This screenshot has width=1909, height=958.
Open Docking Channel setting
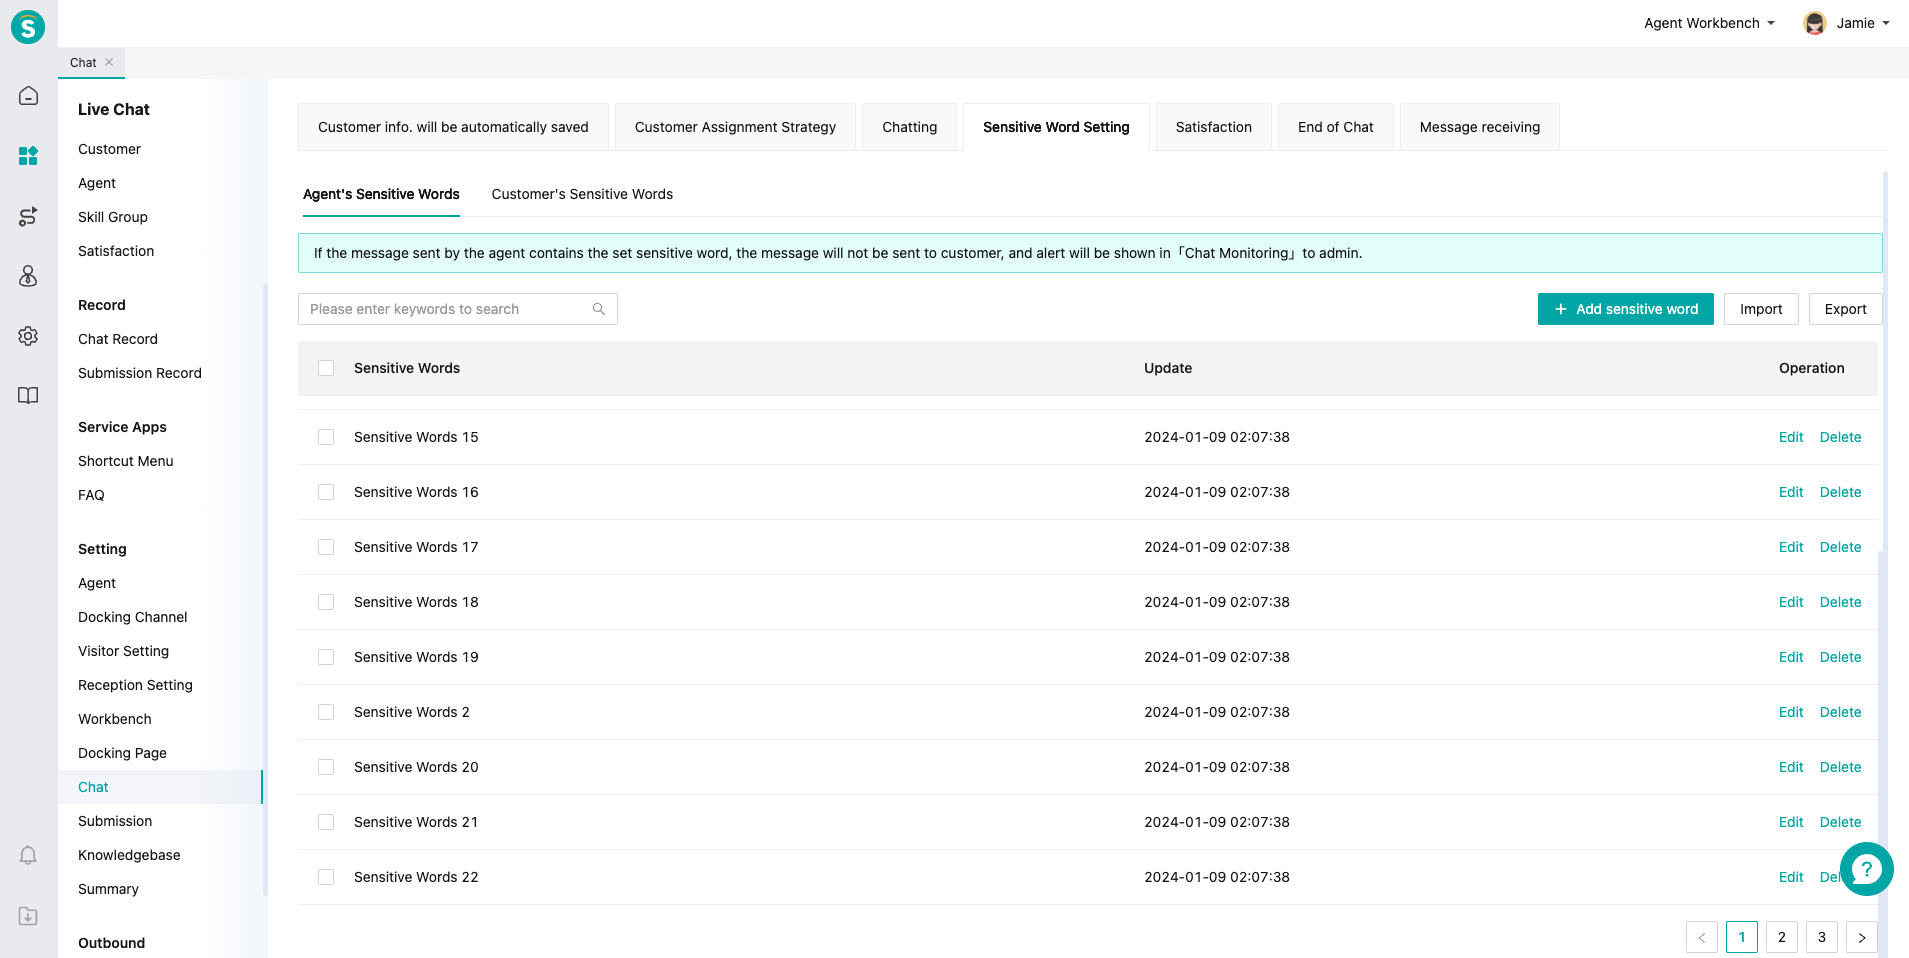(x=133, y=617)
